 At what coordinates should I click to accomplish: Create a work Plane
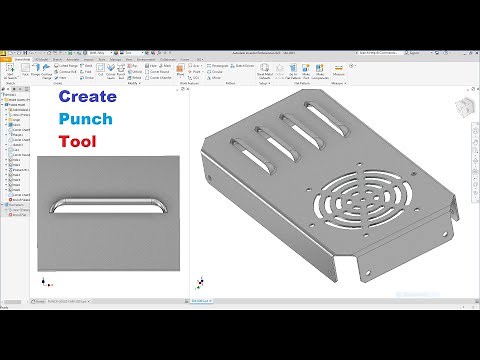(180, 70)
